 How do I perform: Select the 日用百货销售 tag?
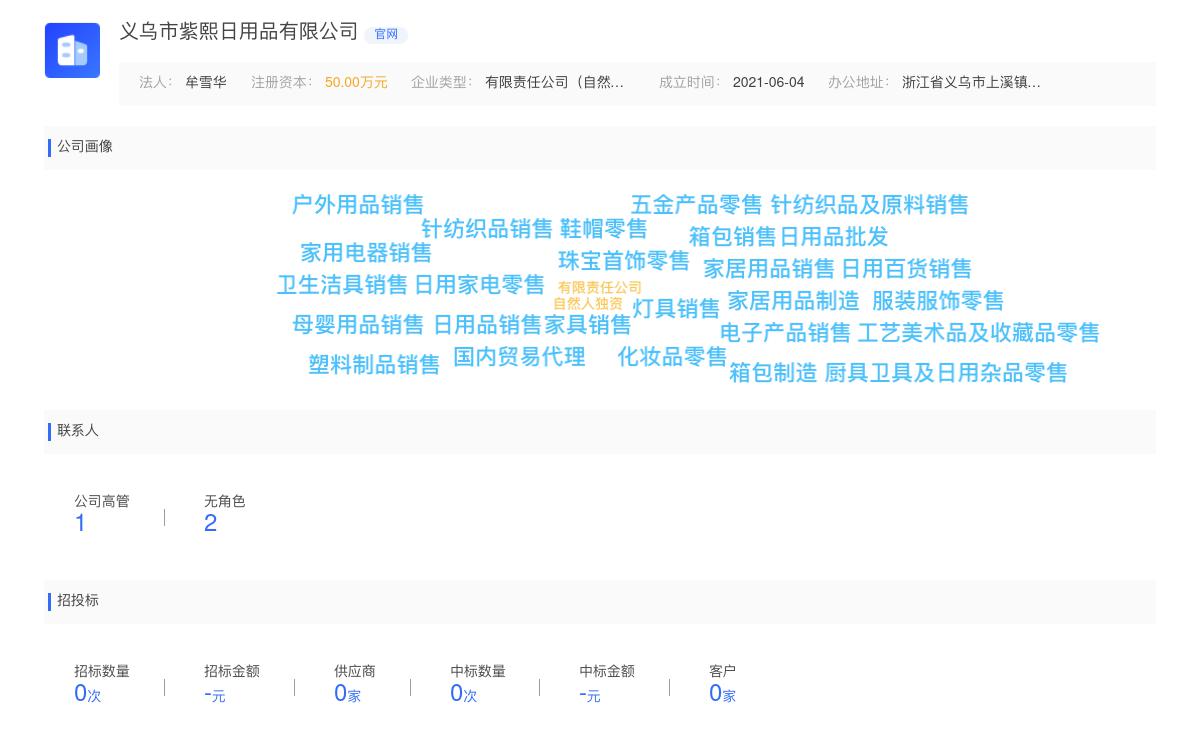click(906, 269)
